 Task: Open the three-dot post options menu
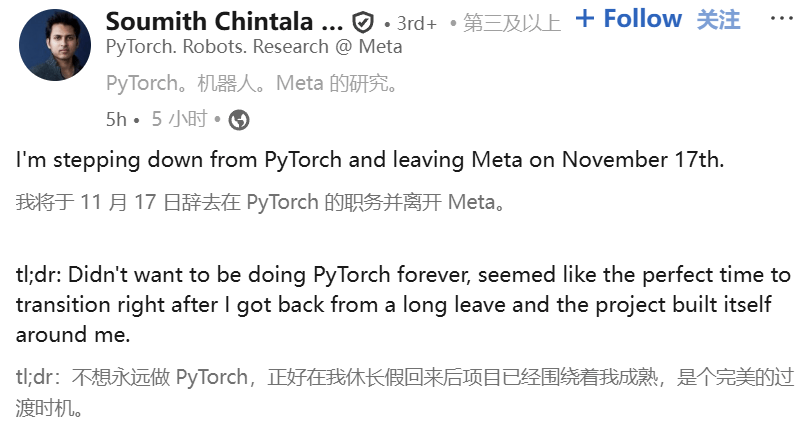tap(781, 20)
